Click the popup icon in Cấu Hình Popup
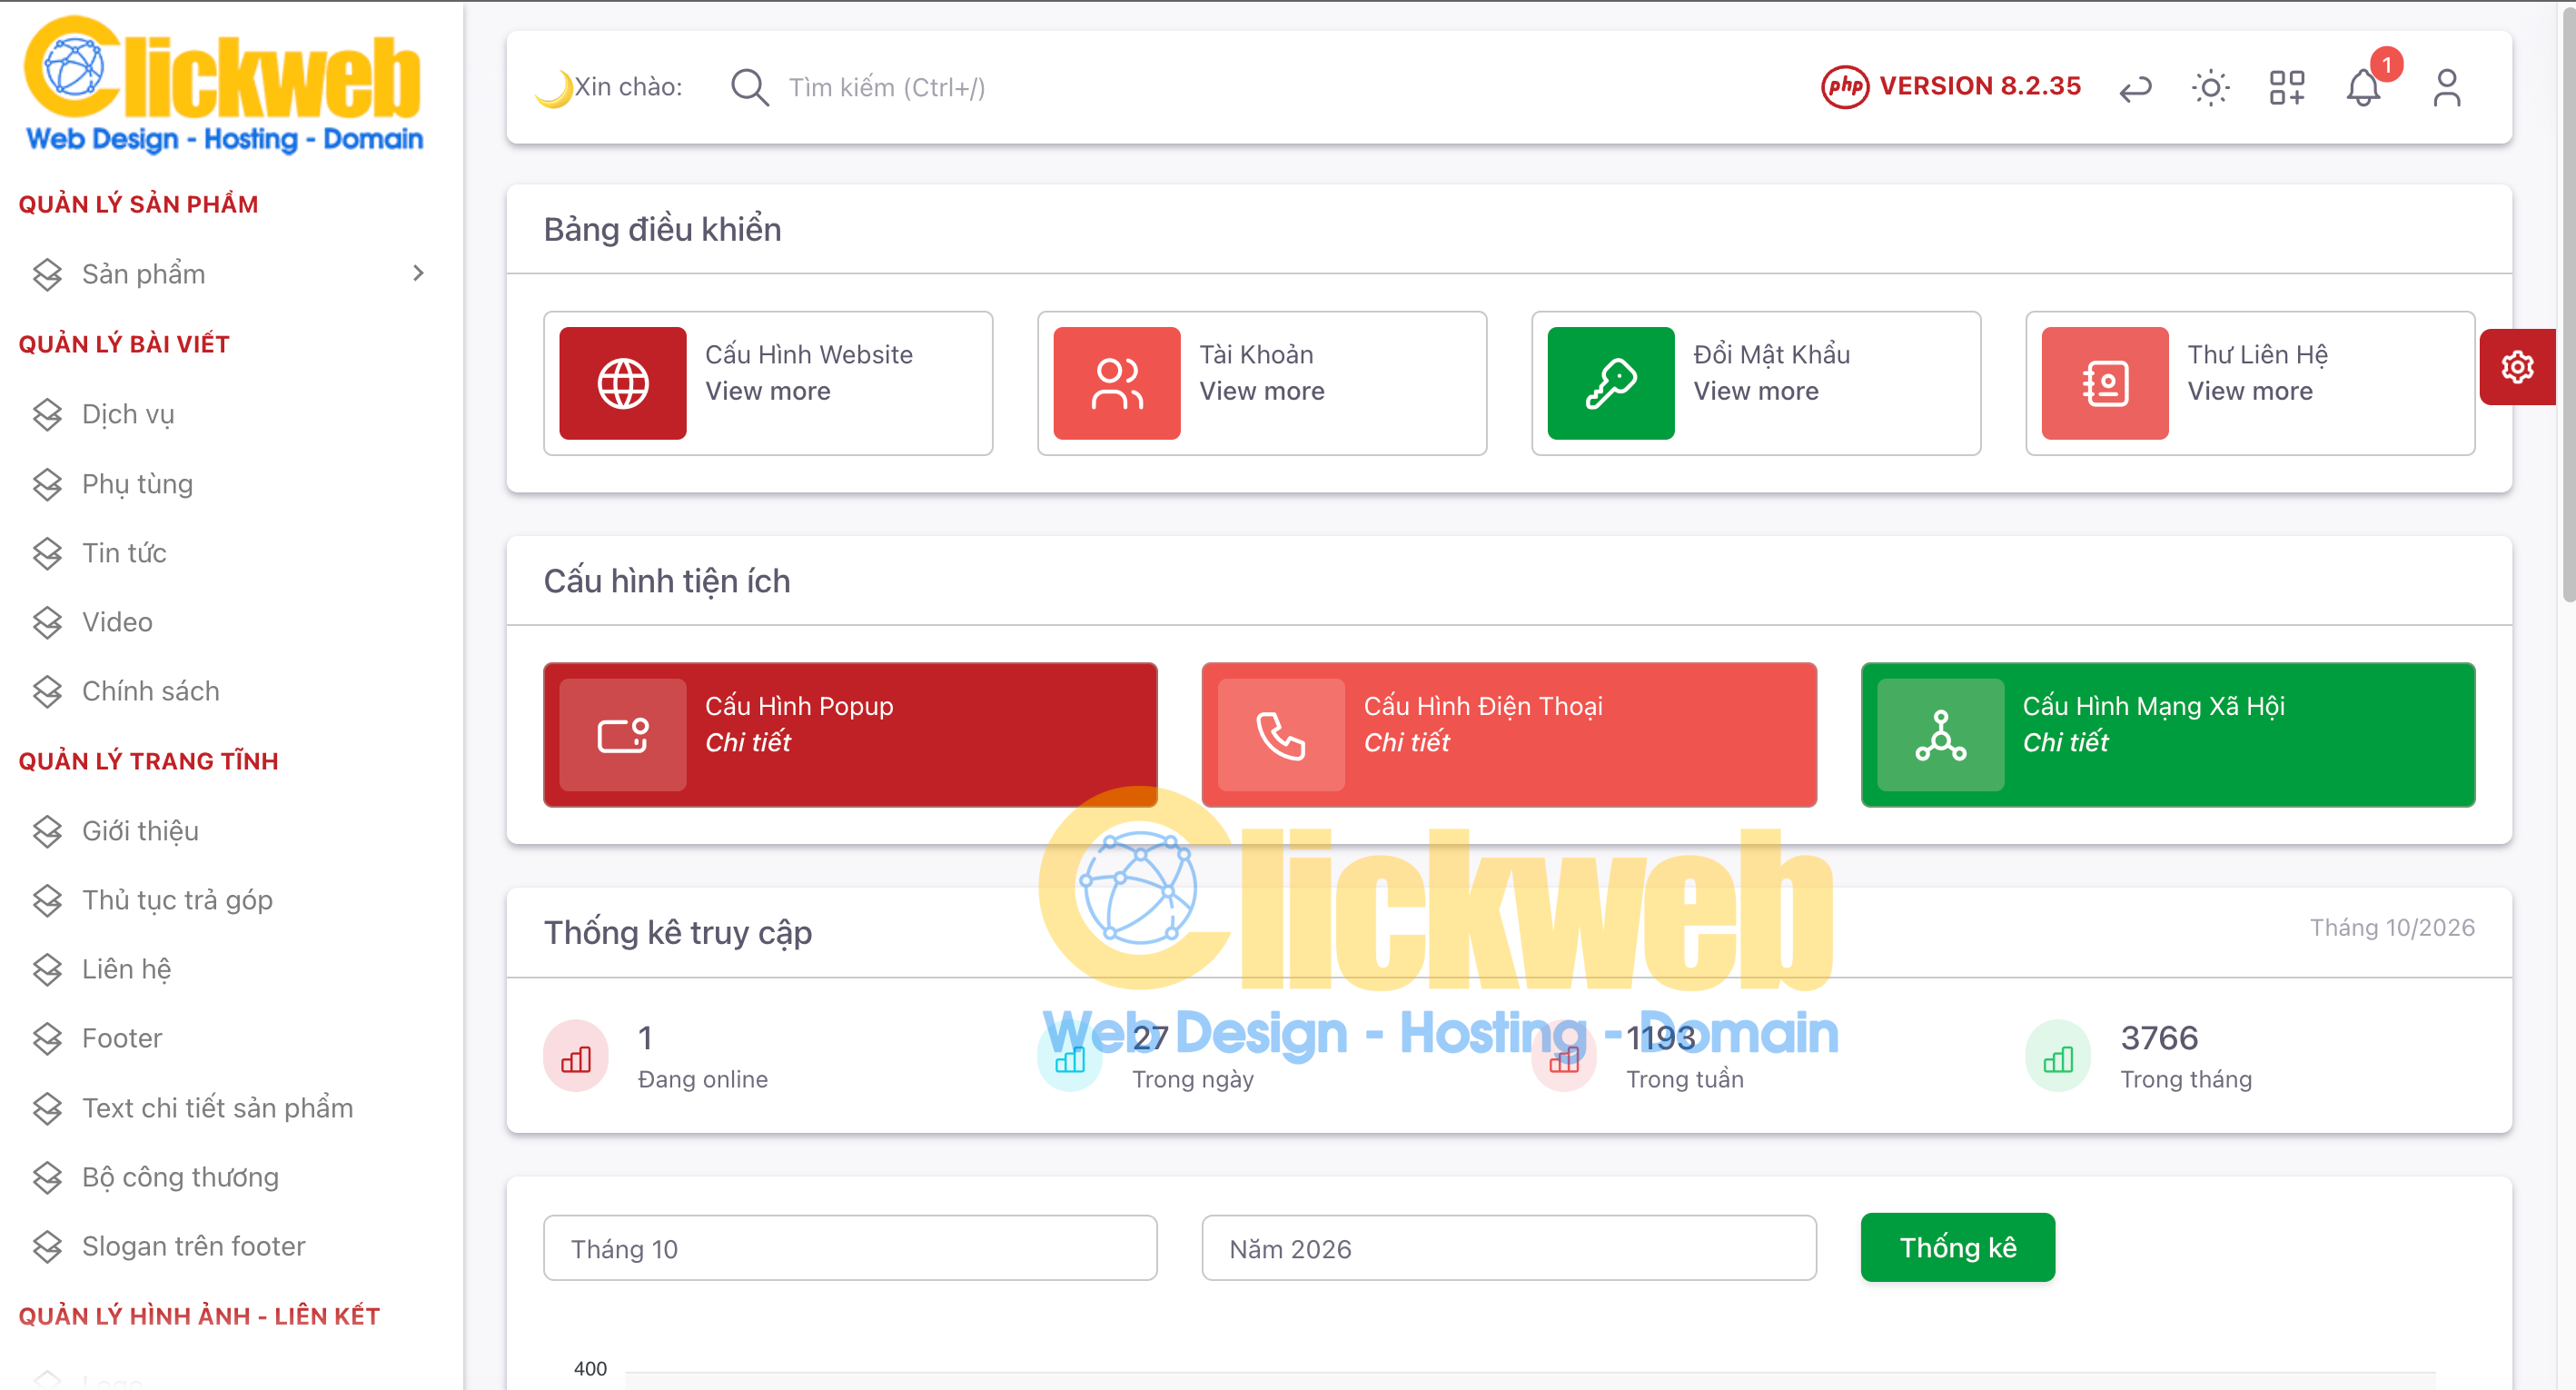 pos(623,735)
